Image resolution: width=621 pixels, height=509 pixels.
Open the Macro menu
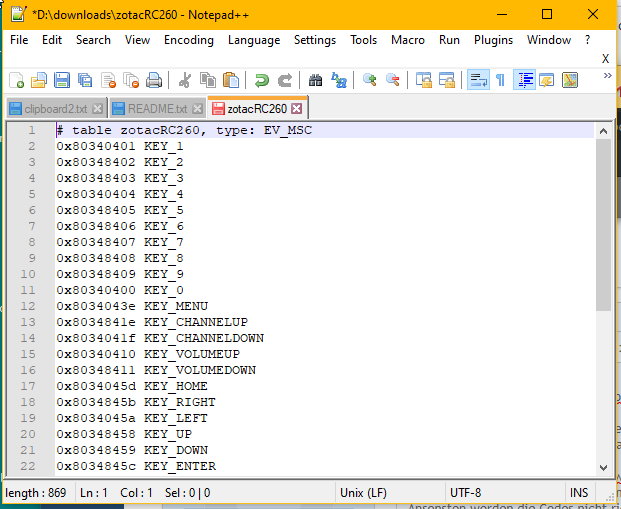pos(408,40)
